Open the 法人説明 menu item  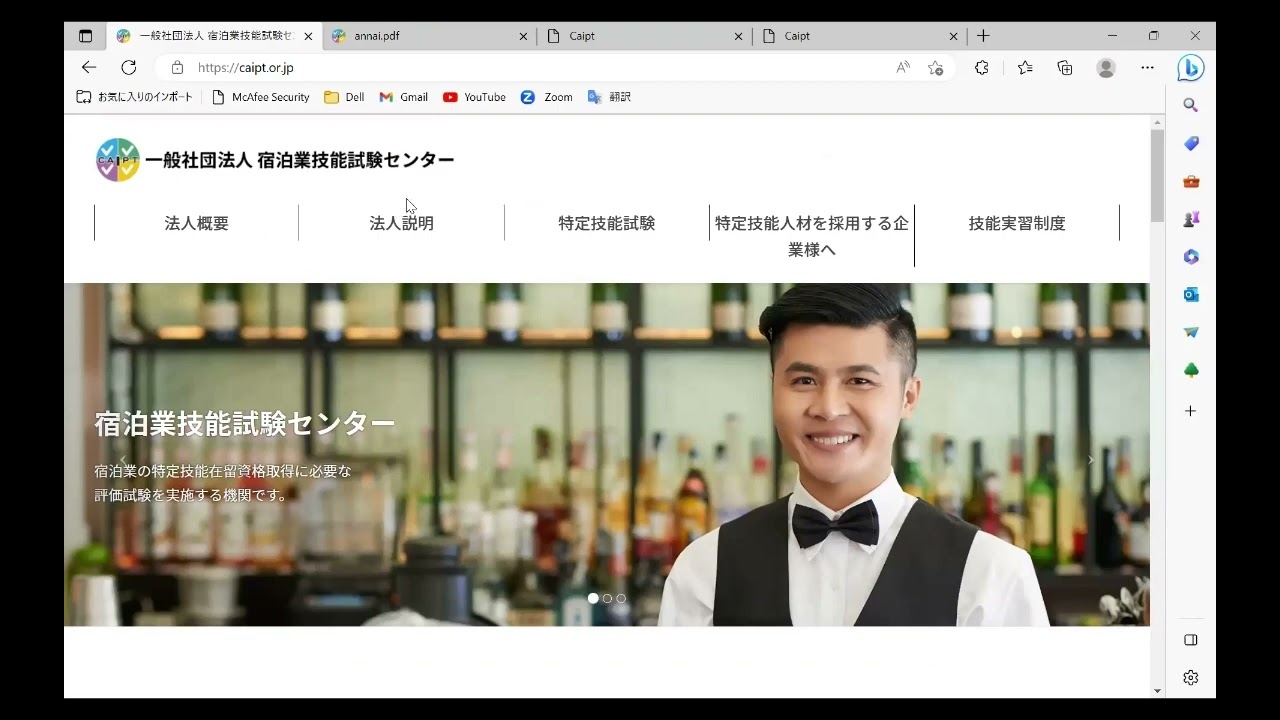(x=402, y=223)
